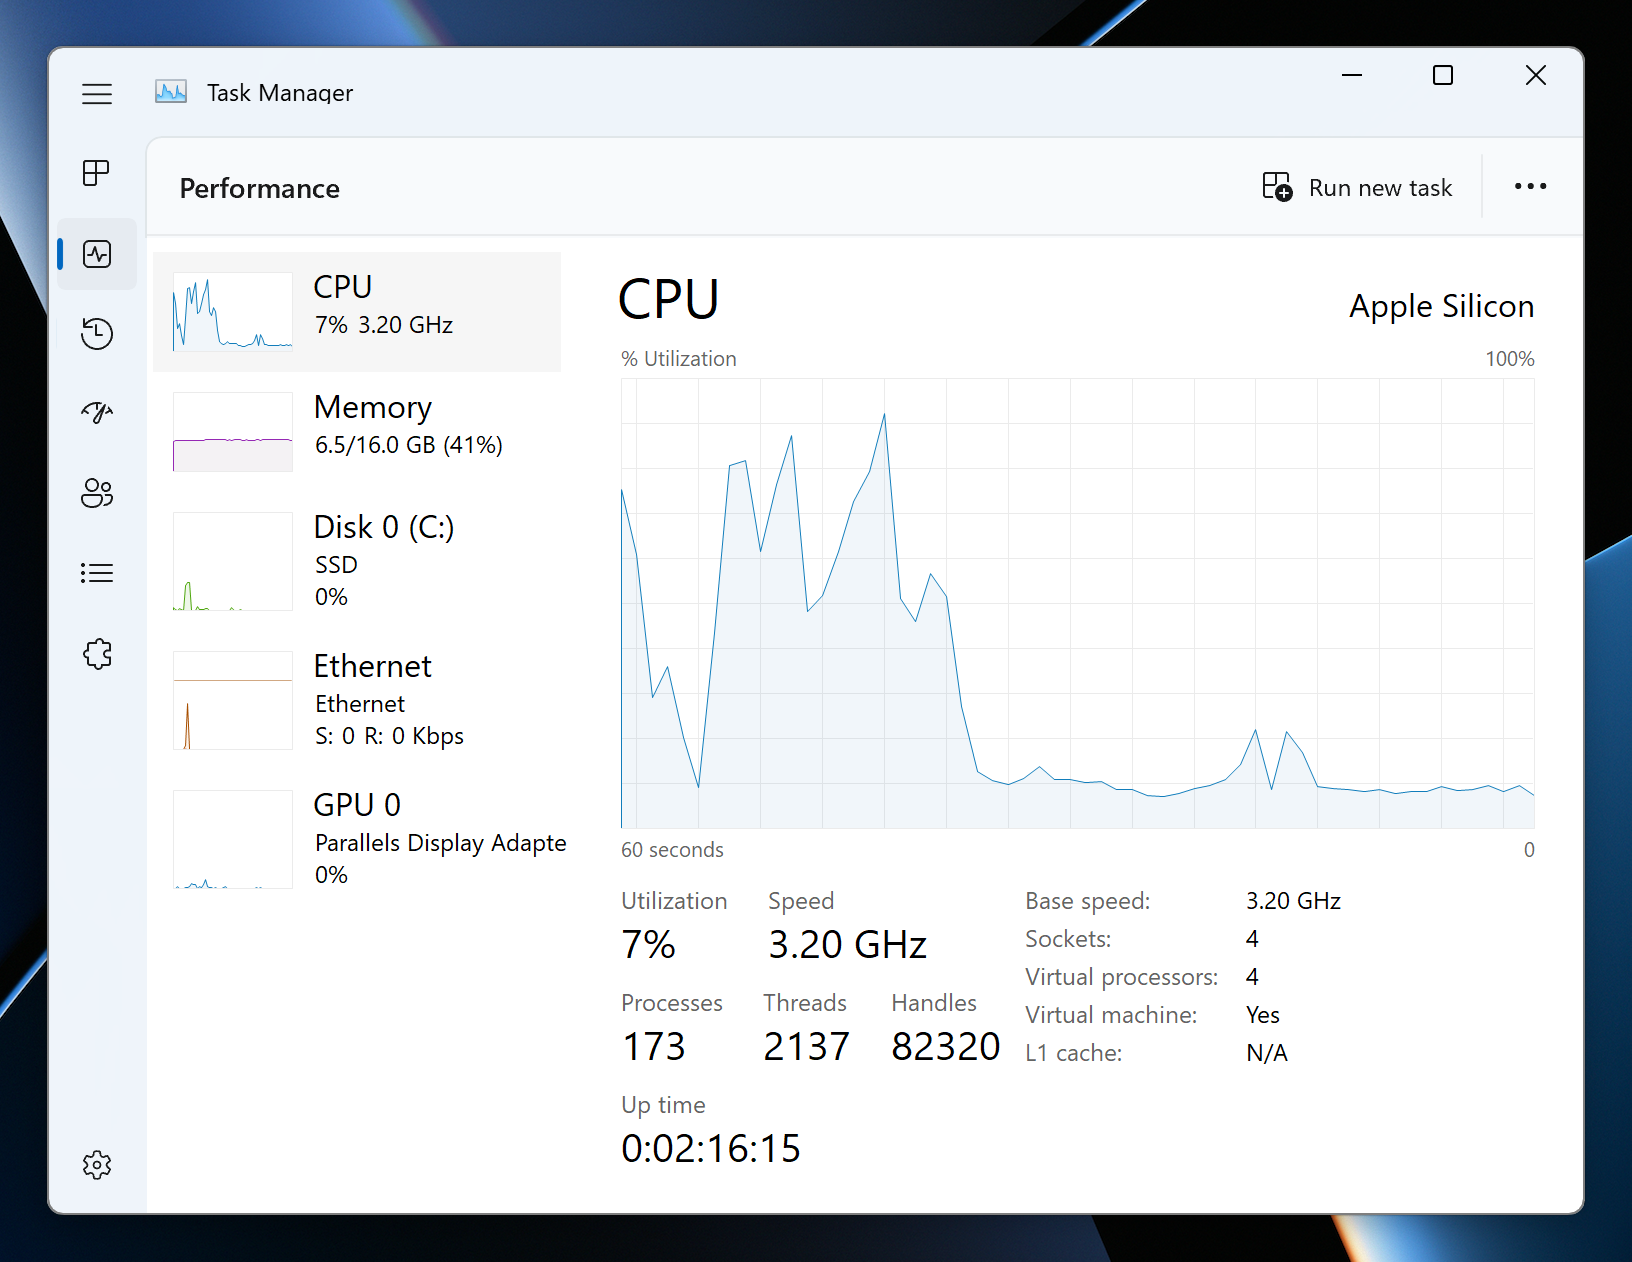Select Ethernet in the resource list
1632x1262 pixels.
tap(357, 700)
